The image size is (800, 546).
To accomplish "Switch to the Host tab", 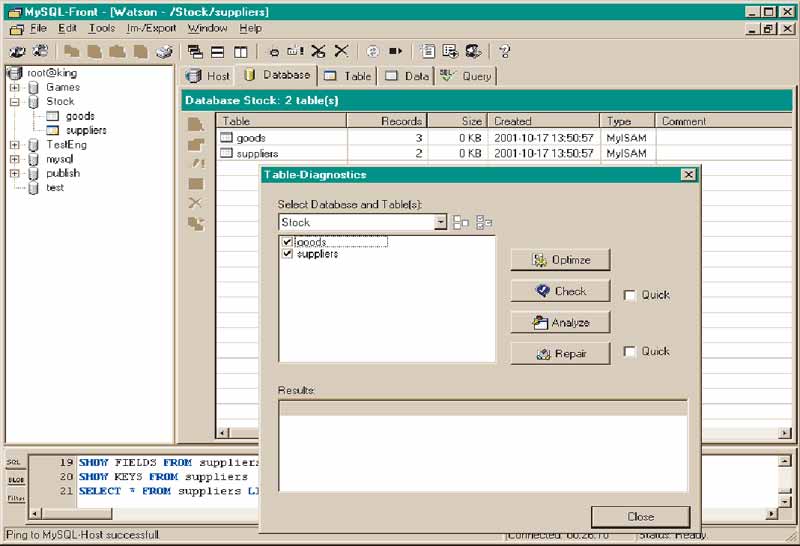I will (208, 76).
